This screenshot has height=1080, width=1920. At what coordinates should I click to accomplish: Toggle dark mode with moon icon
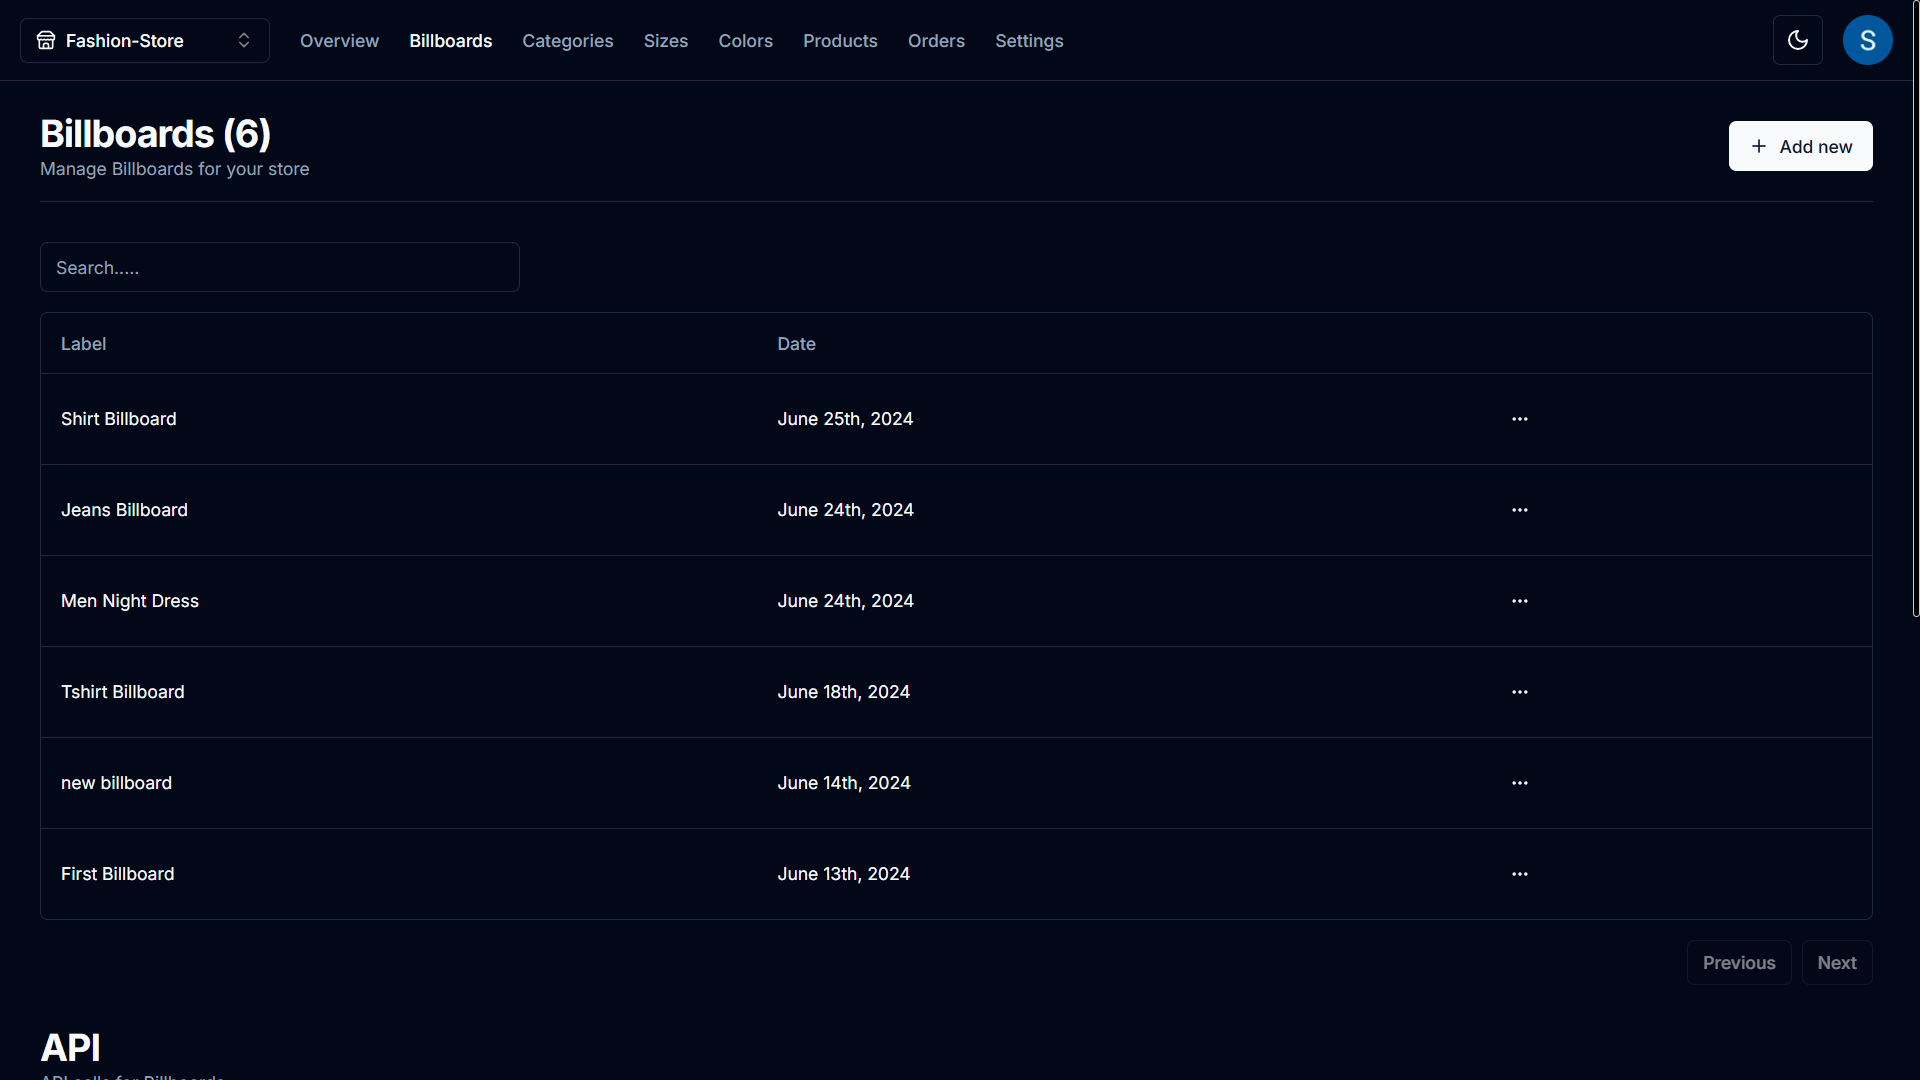coord(1797,40)
